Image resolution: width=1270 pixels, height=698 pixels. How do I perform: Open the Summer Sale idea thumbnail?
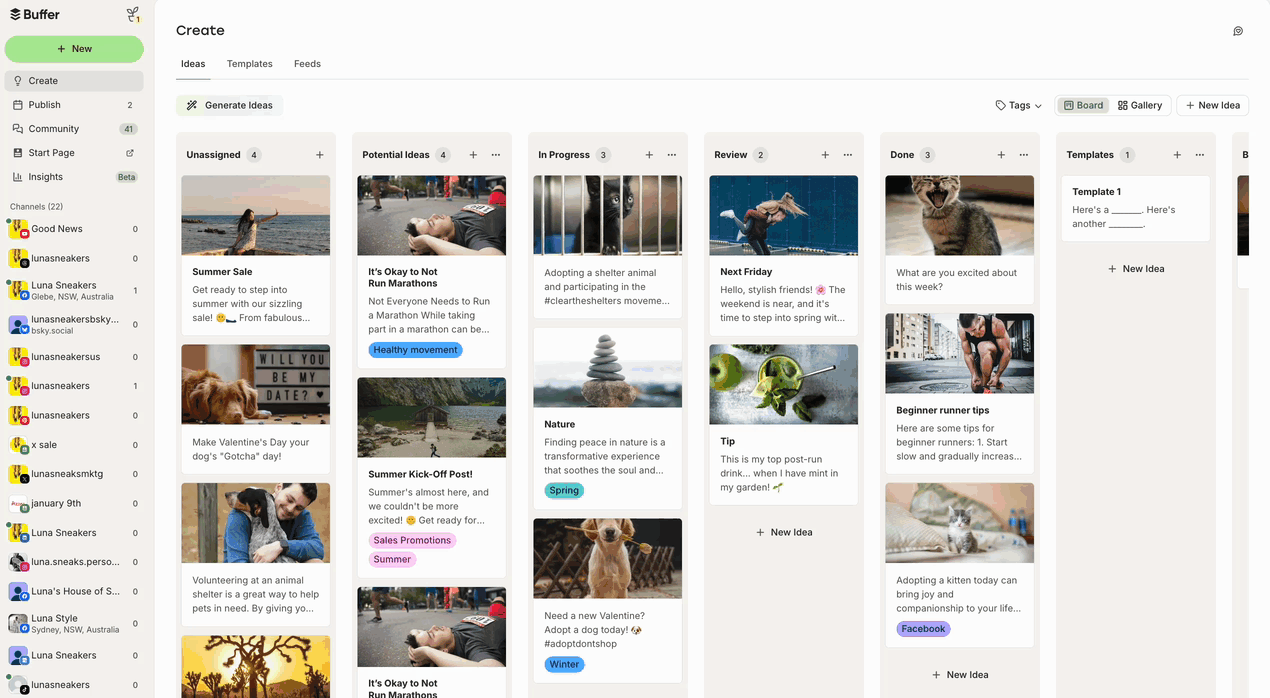tap(256, 215)
